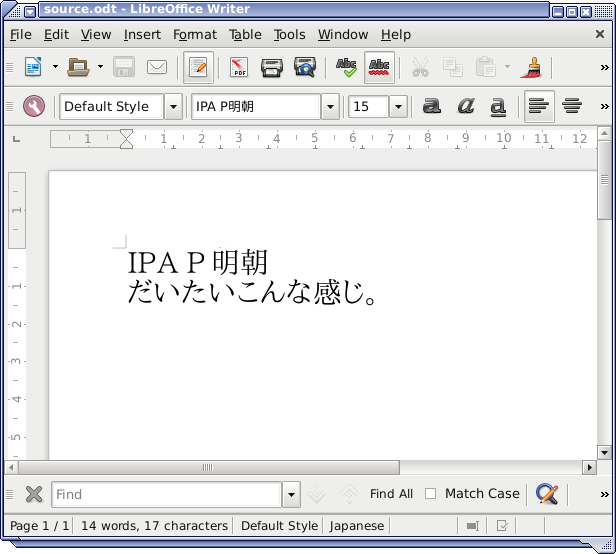Open Page Preview icon
Screen dimensions: 616x554
coord(305,67)
